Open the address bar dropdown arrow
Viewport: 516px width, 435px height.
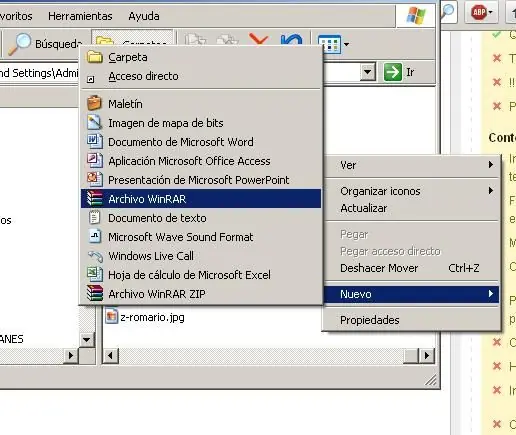pyautogui.click(x=368, y=72)
